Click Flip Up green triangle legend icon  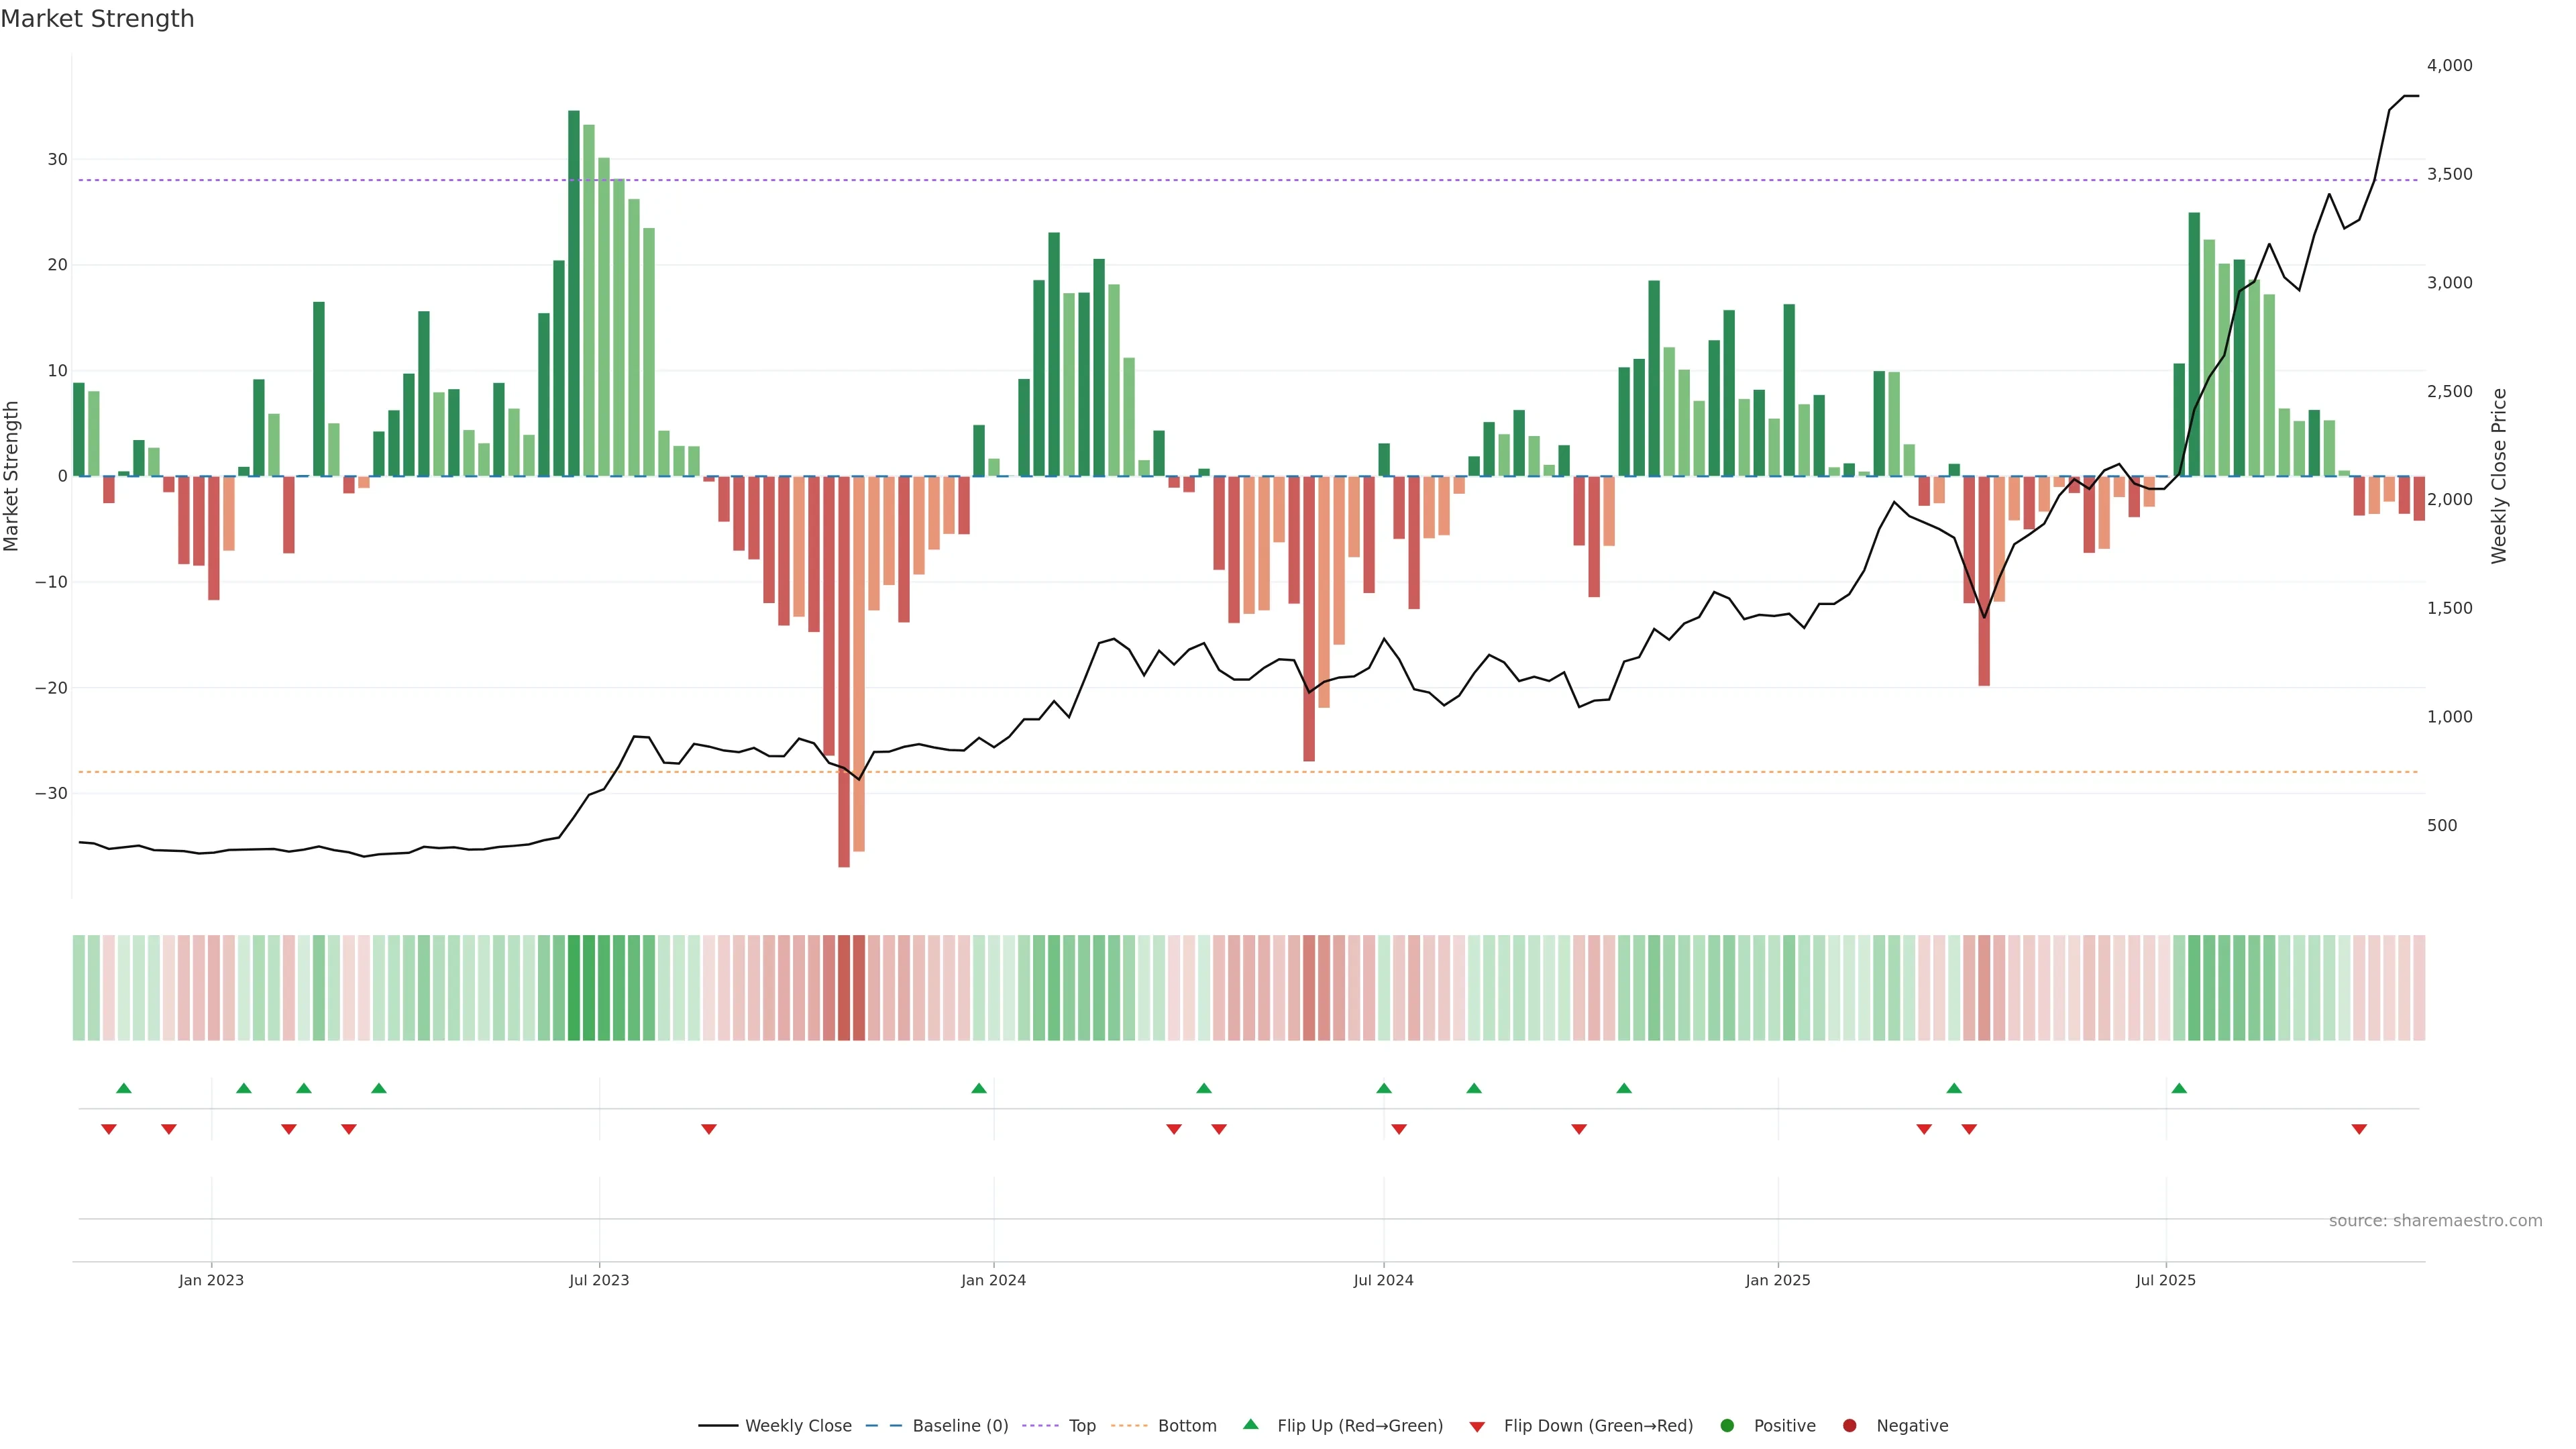click(1250, 1424)
